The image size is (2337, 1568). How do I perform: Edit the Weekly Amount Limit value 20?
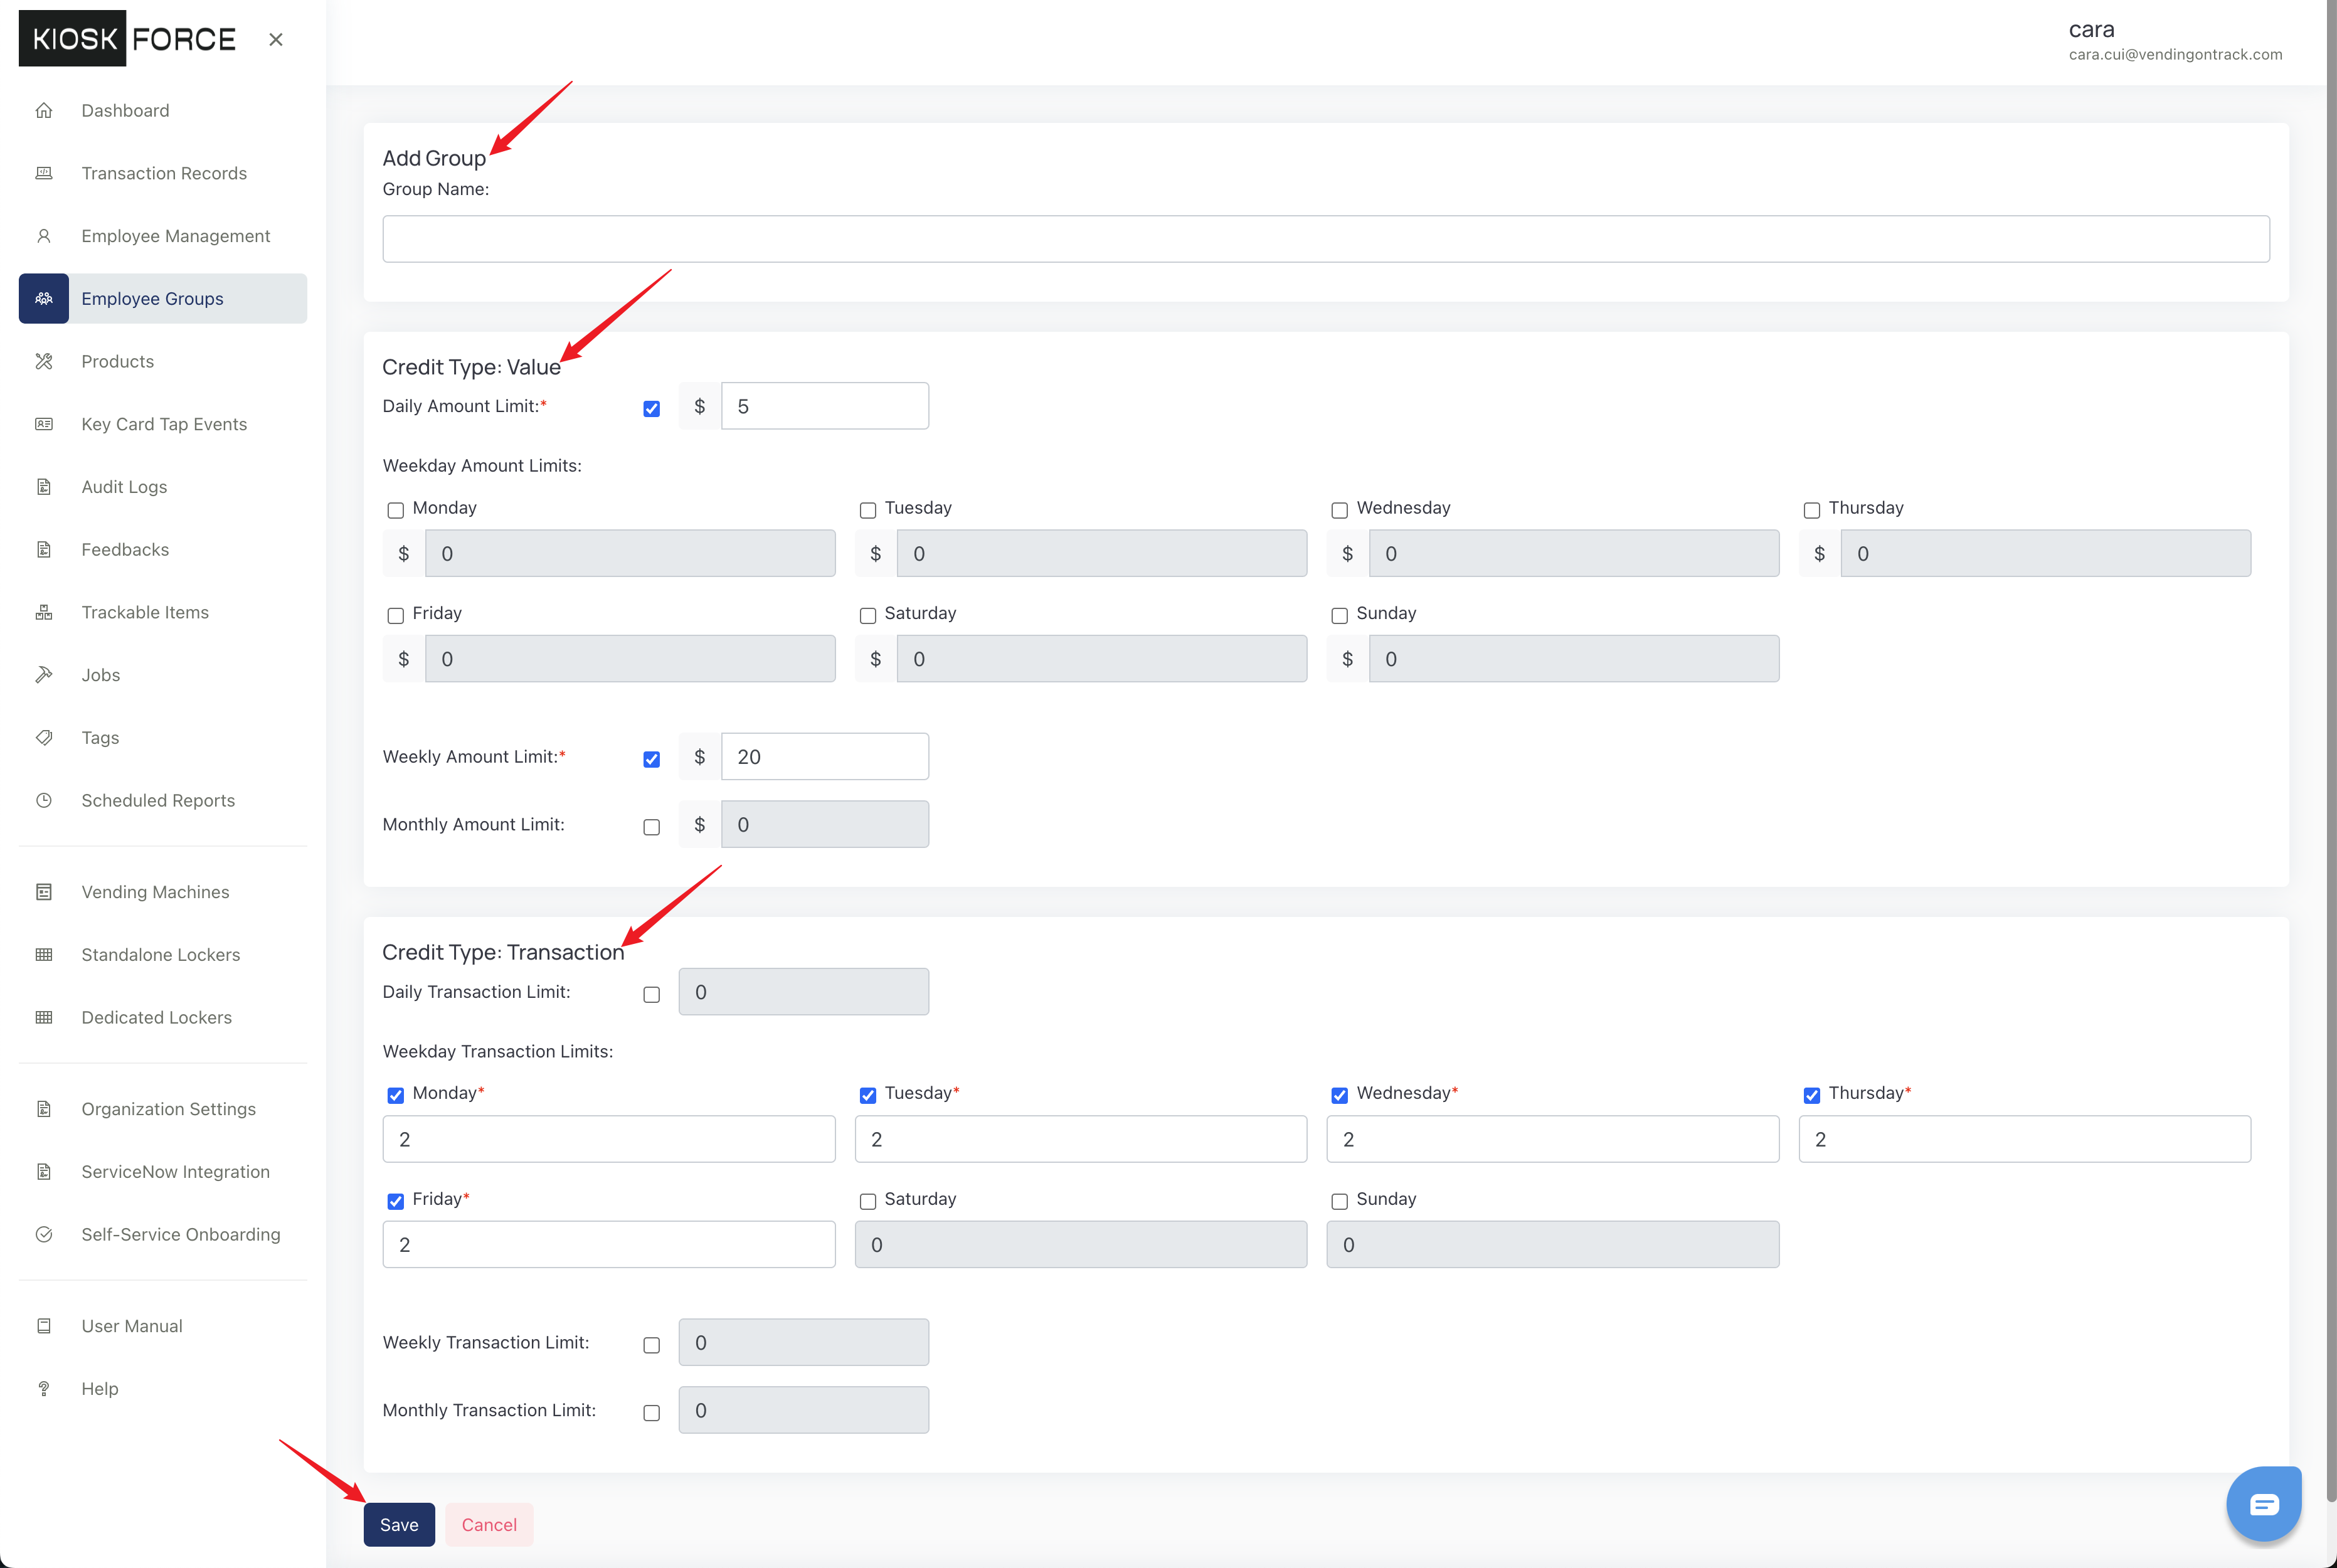click(825, 757)
